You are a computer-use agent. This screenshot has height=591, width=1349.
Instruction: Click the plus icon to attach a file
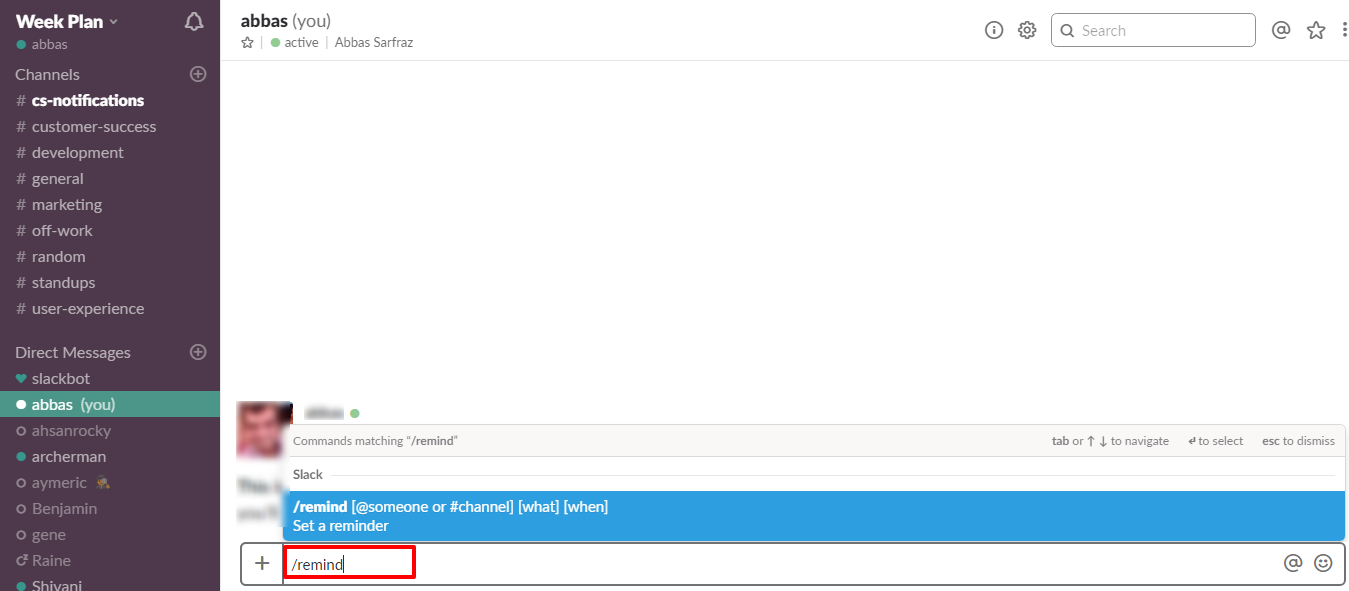[x=261, y=562]
